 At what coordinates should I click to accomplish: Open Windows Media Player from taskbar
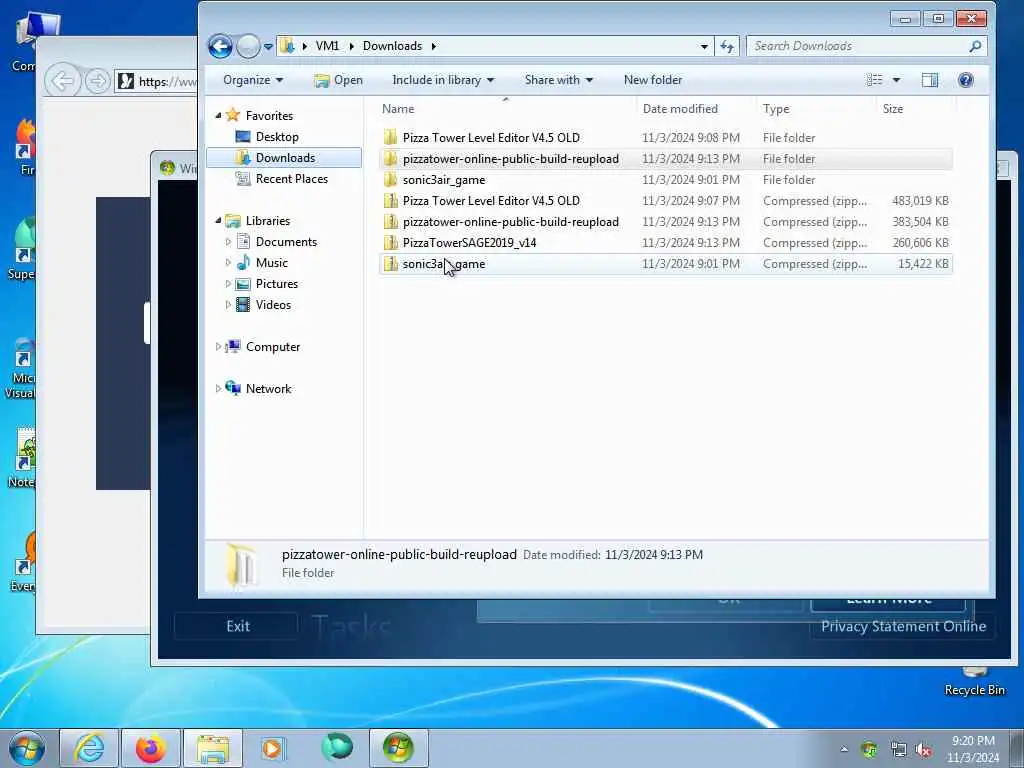[272, 748]
